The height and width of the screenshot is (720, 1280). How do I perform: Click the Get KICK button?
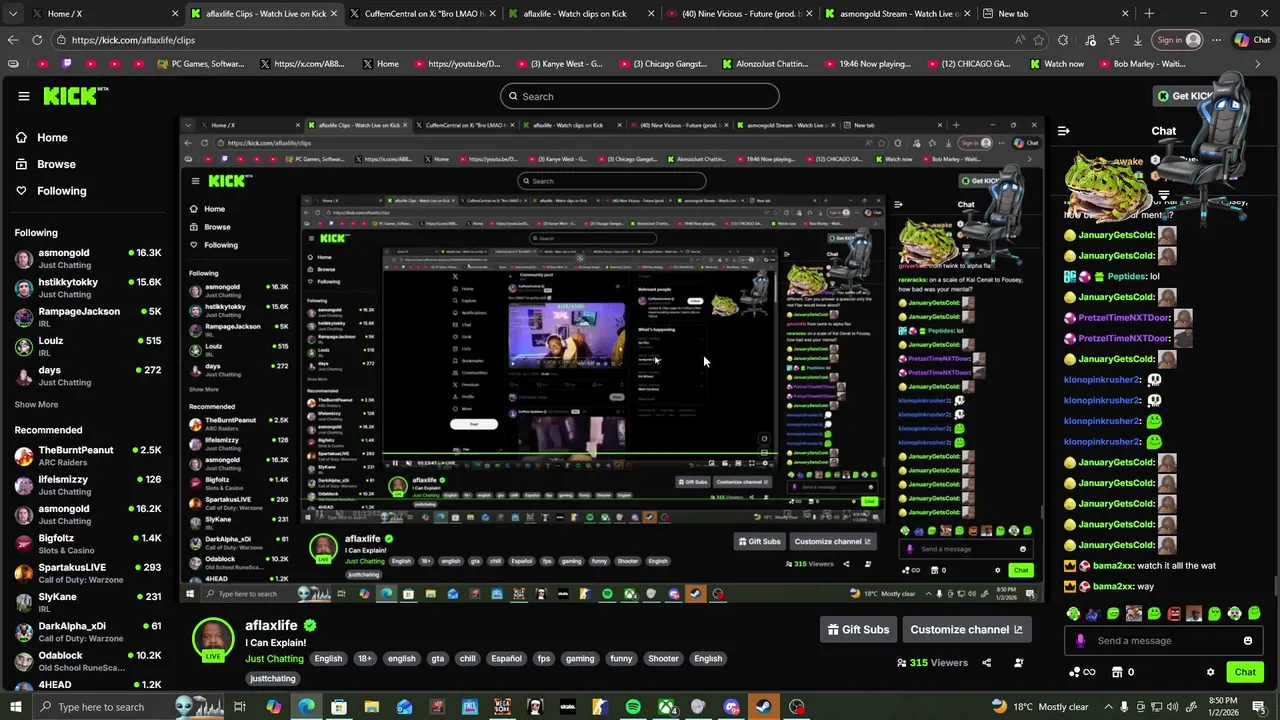1186,96
